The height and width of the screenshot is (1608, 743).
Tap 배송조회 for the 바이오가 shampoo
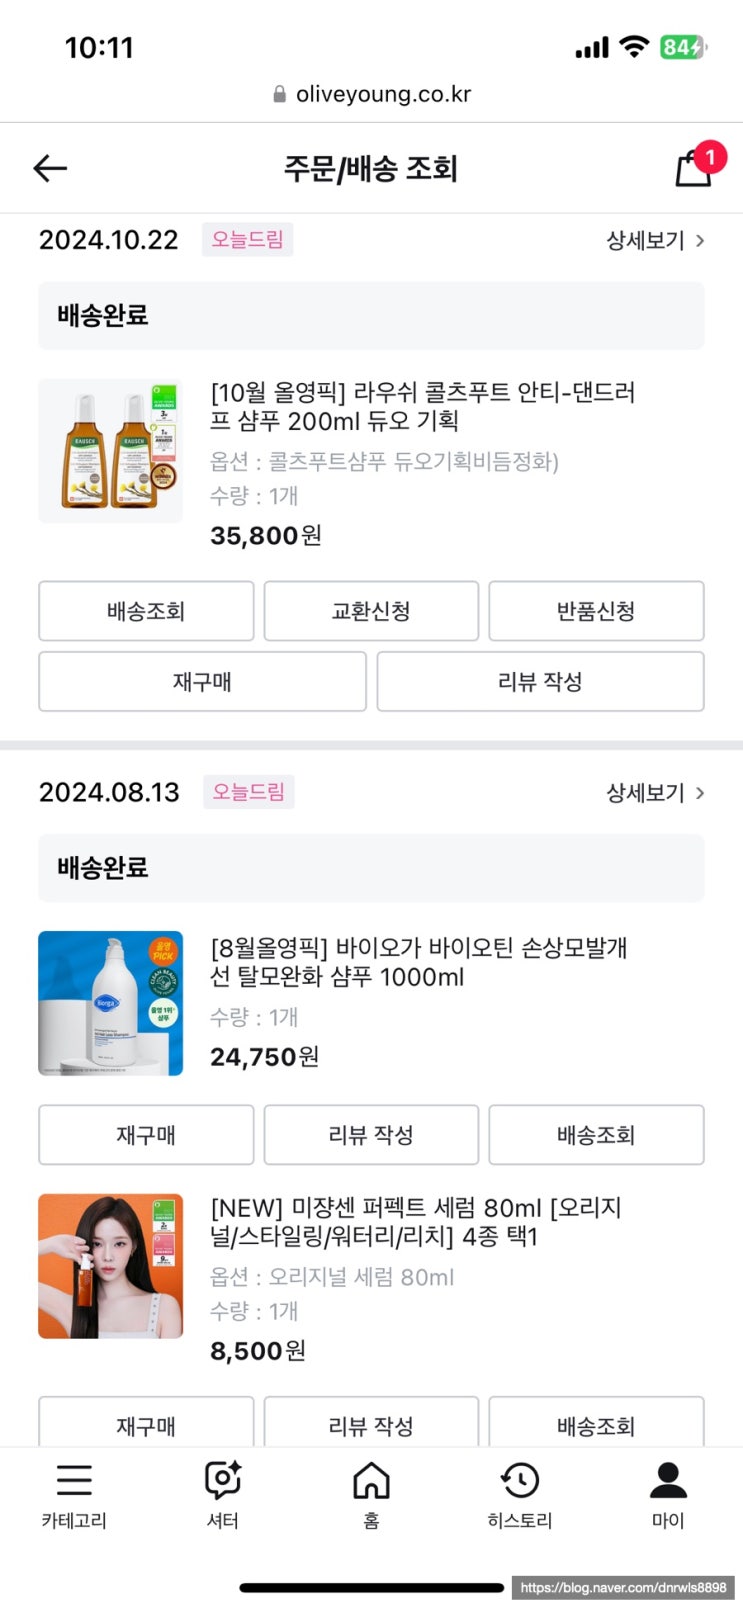(x=596, y=1135)
